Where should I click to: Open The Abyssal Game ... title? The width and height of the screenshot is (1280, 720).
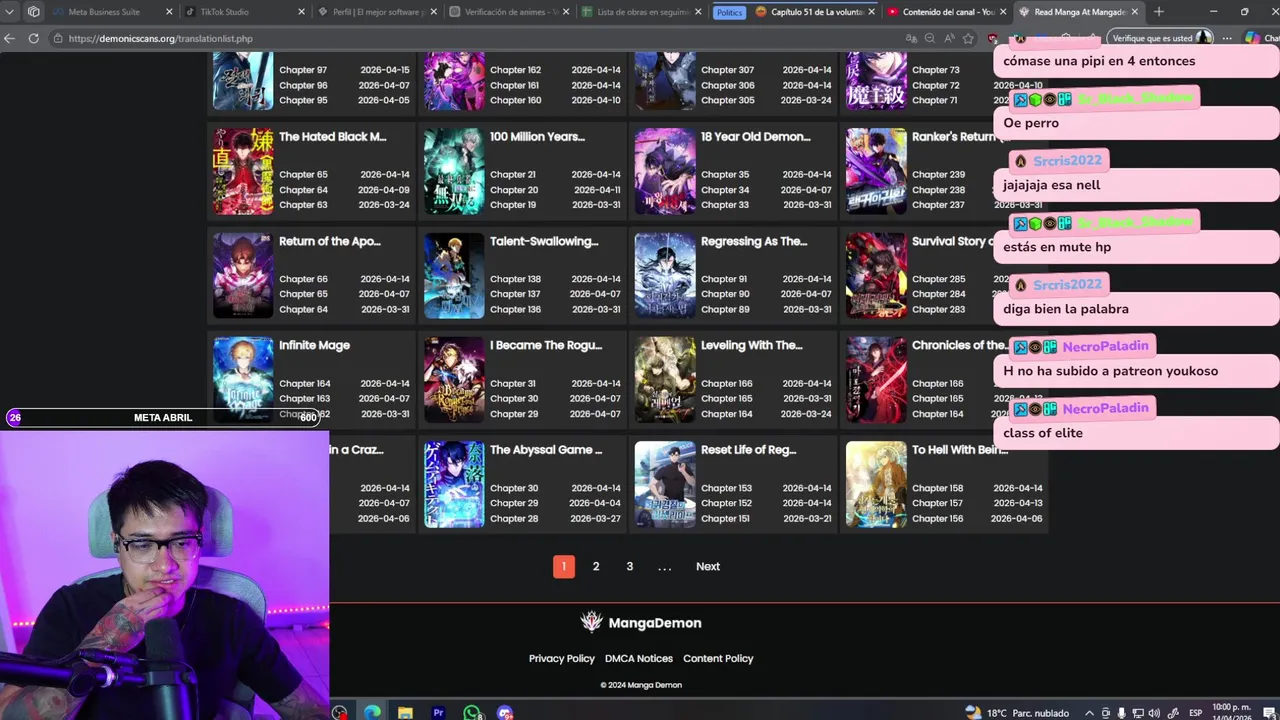[x=546, y=450]
